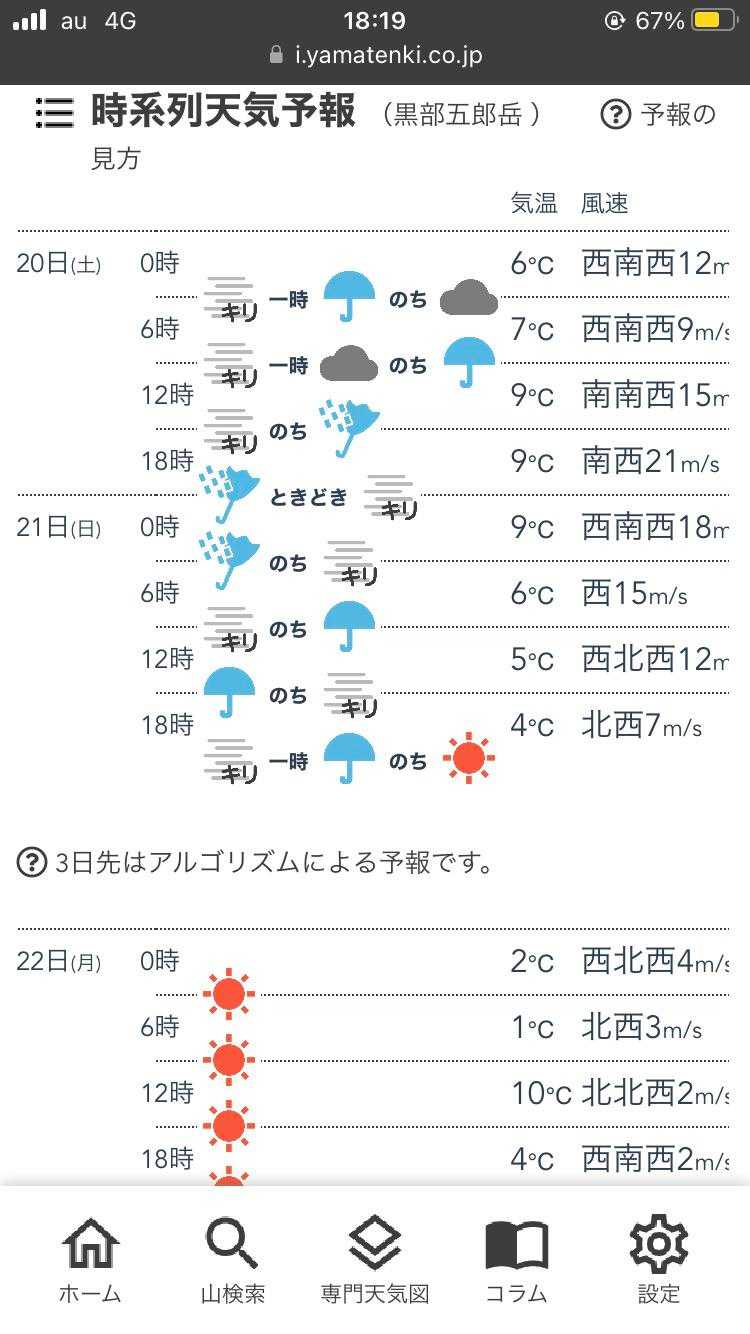Tap the コラム open-book icon

tap(516, 1260)
